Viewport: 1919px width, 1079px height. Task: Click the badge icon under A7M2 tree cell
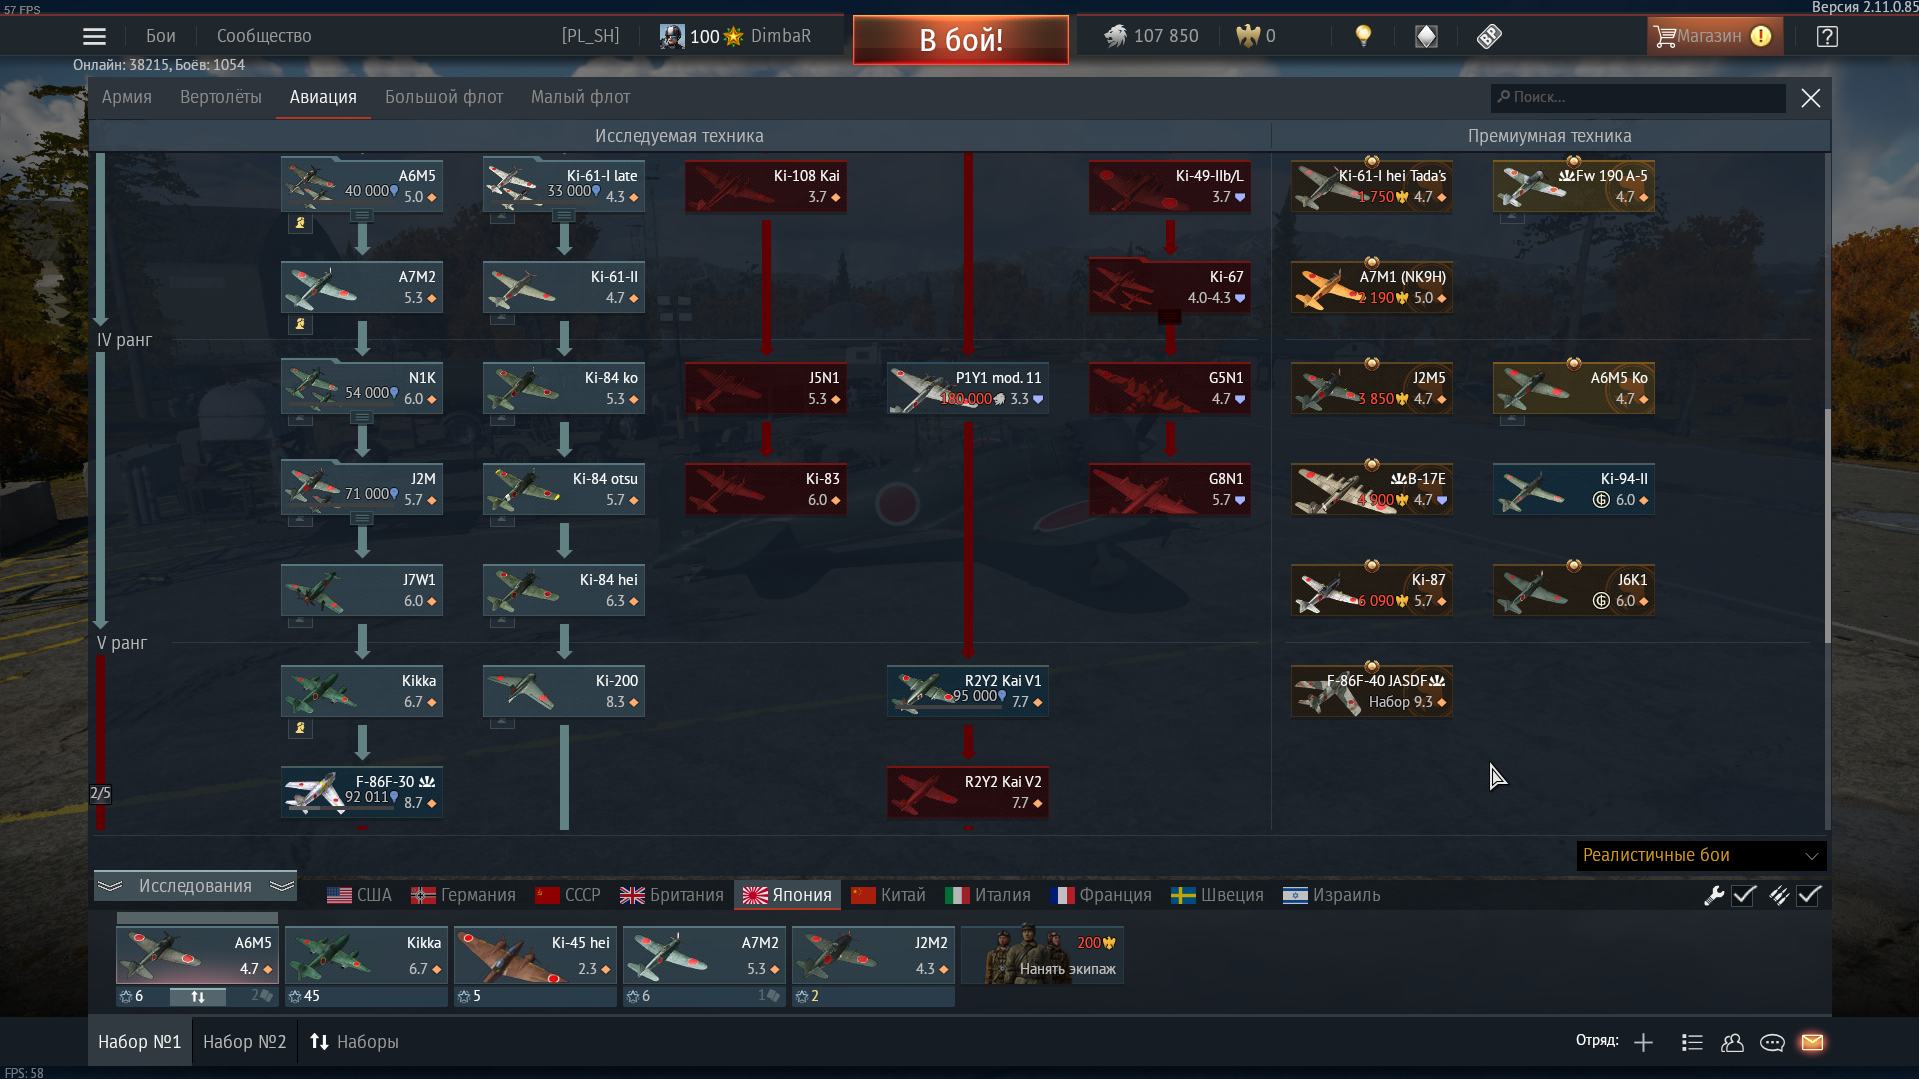click(x=300, y=324)
